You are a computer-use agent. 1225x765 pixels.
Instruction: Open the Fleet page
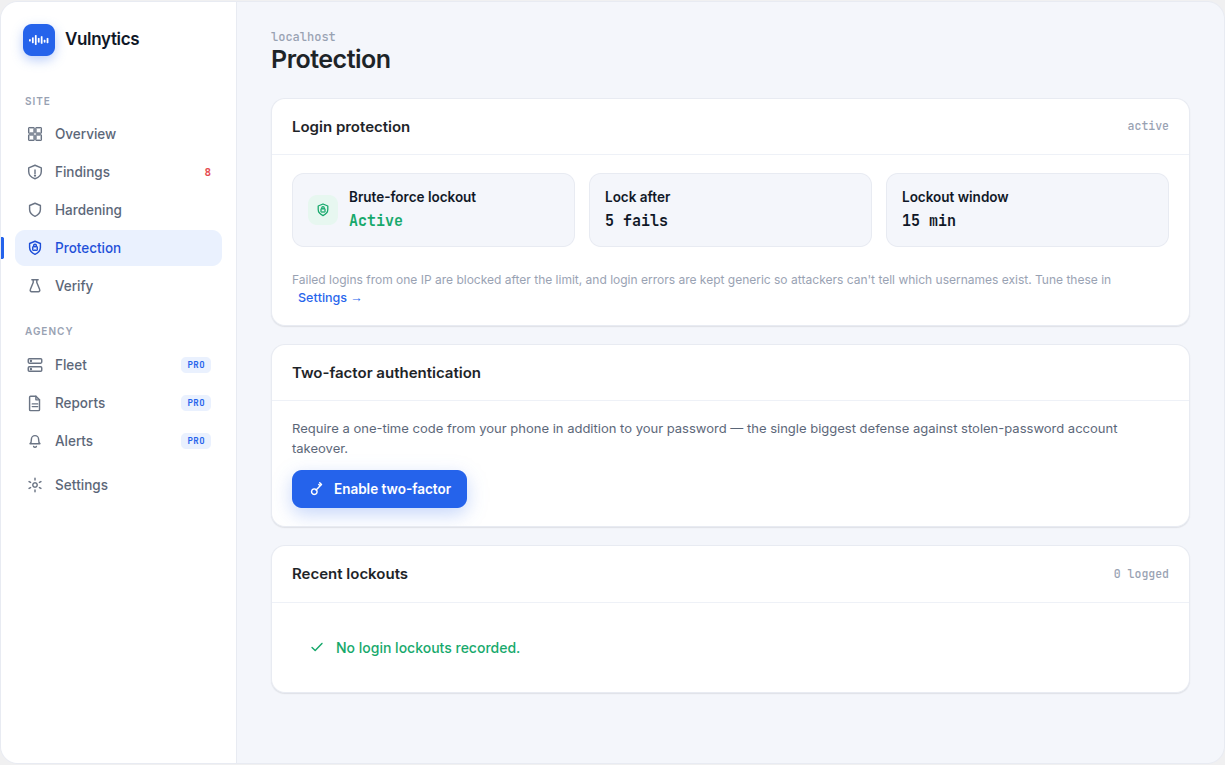[x=118, y=365]
